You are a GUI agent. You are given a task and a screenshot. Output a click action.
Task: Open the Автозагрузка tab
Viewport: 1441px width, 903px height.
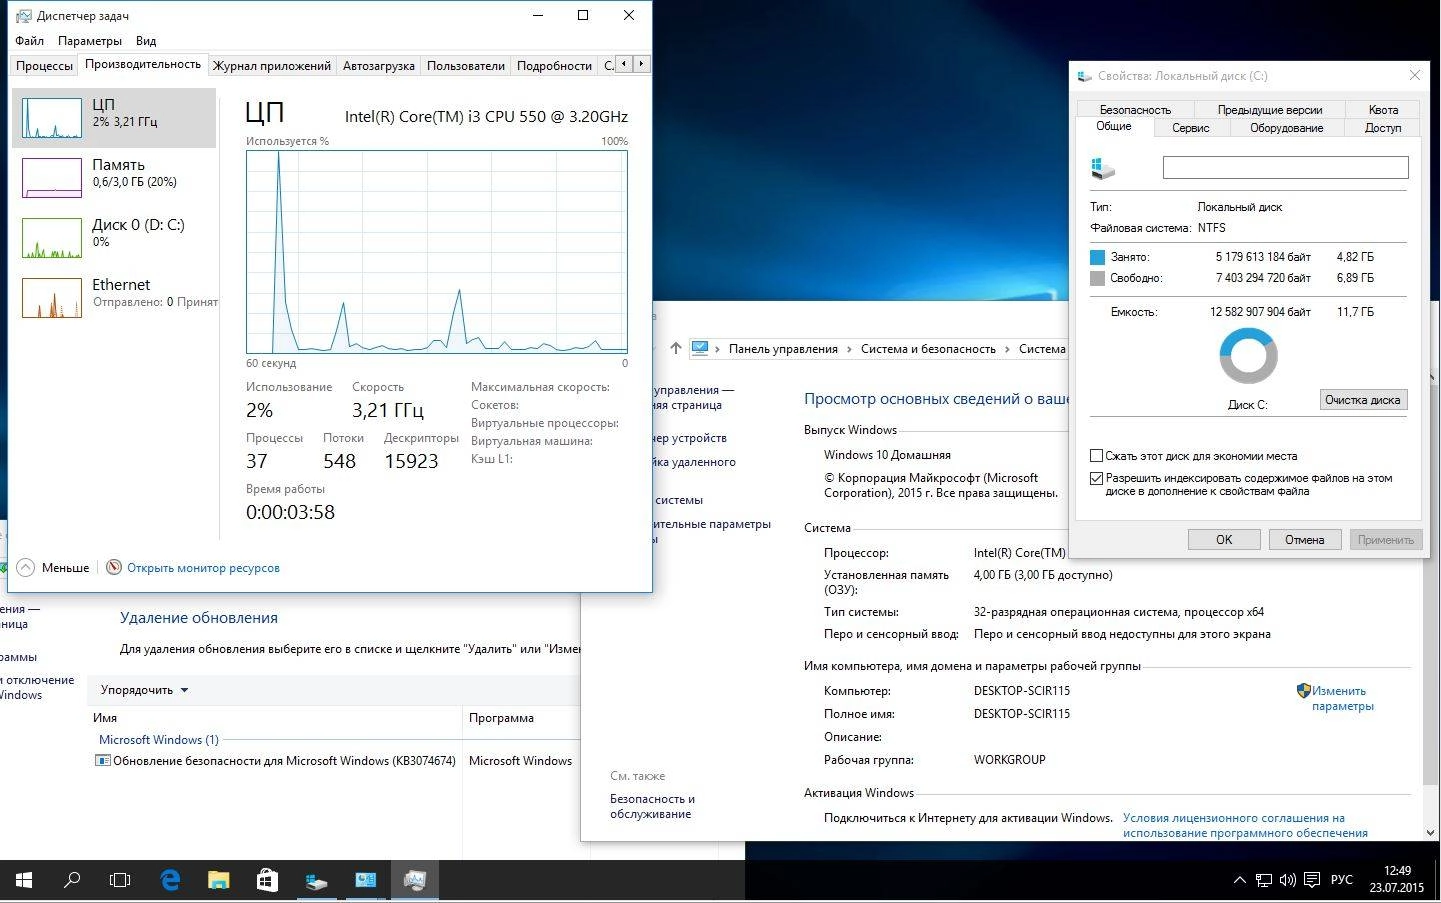point(378,65)
